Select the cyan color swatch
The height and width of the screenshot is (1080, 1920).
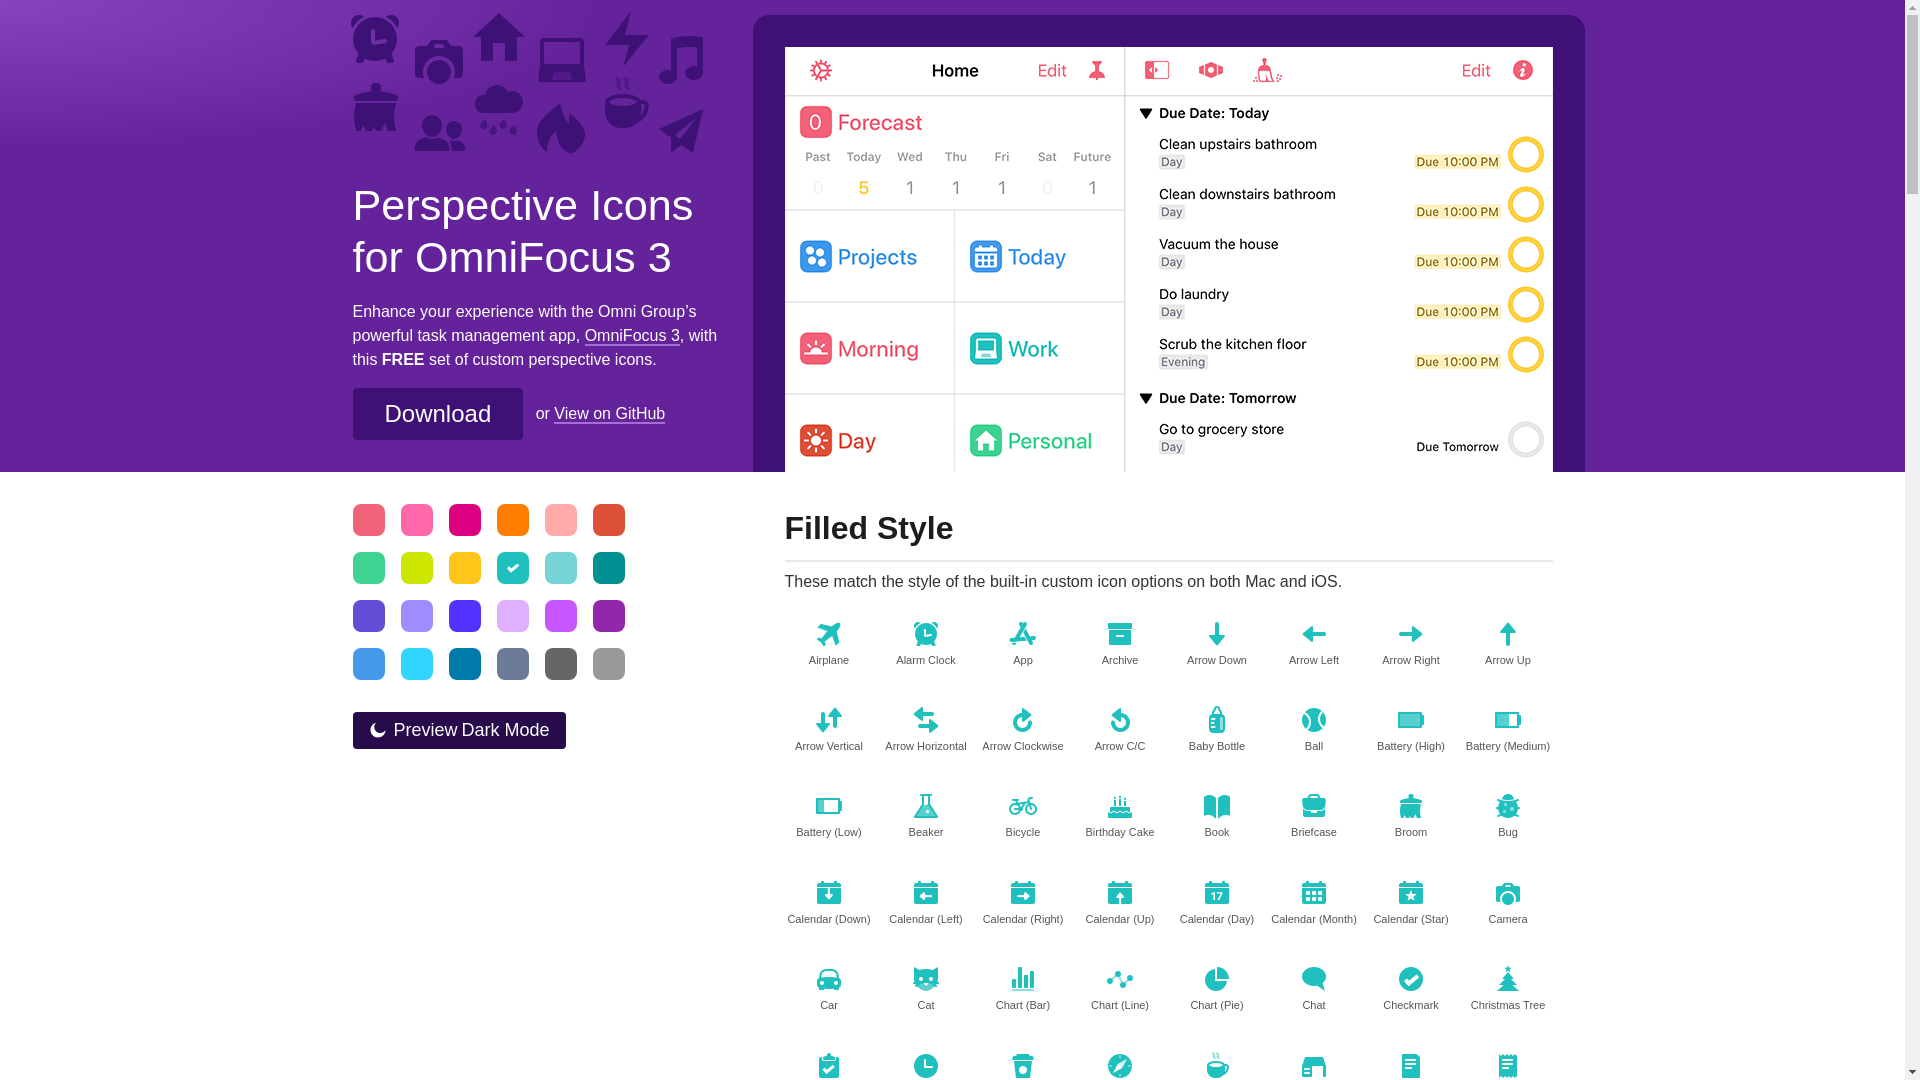click(x=417, y=664)
